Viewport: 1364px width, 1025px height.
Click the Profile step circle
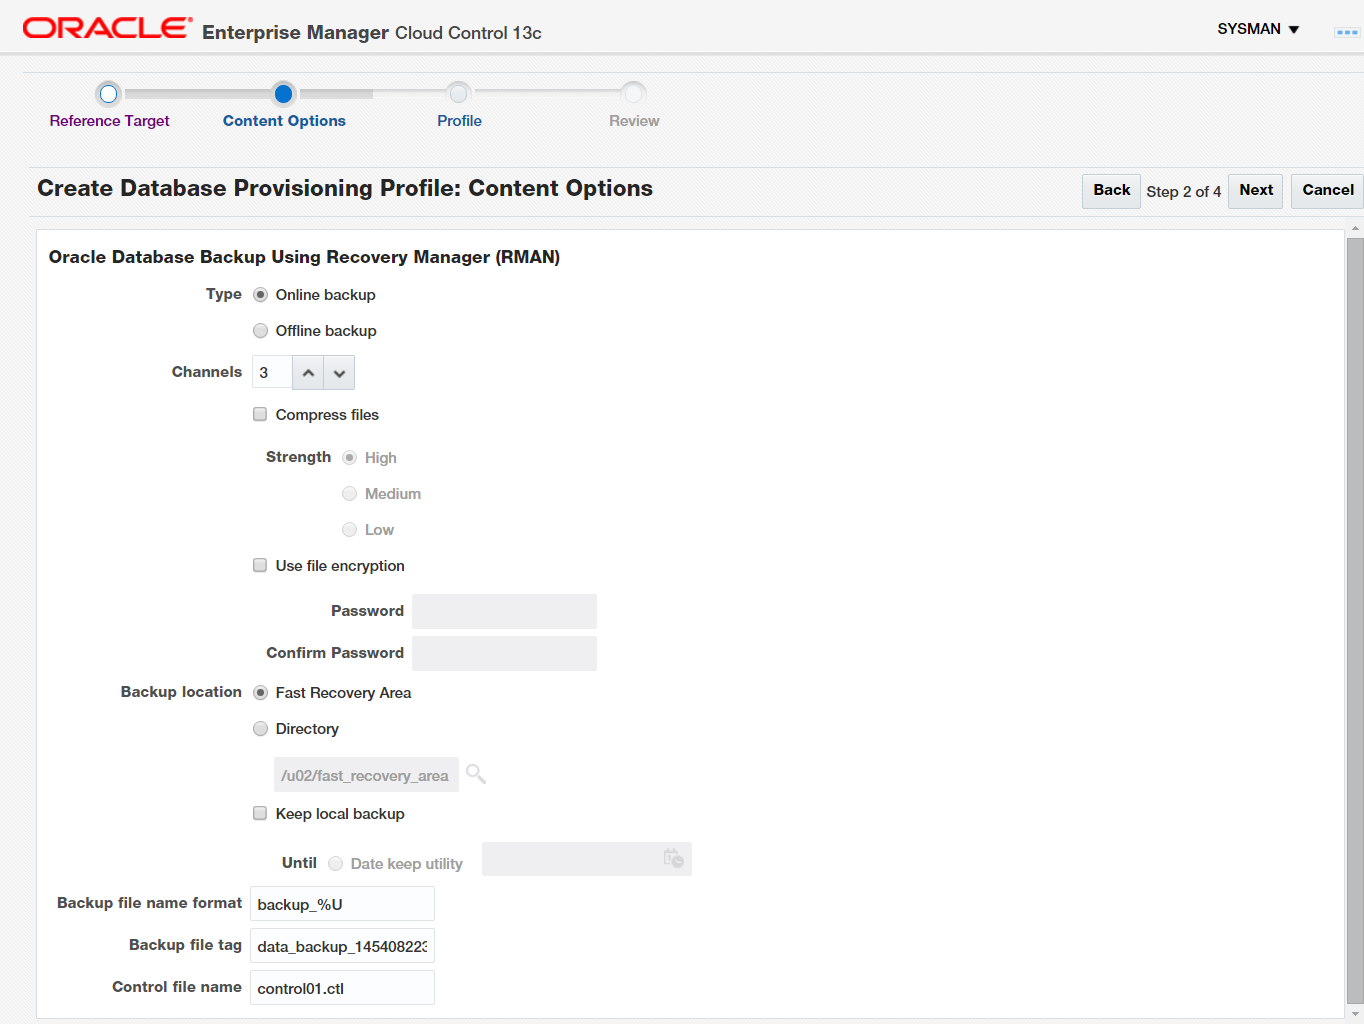(x=458, y=94)
